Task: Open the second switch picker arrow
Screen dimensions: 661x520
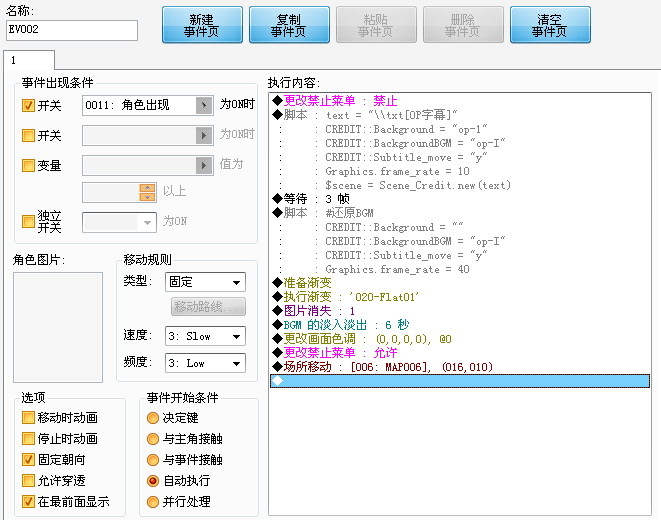Action: (204, 136)
